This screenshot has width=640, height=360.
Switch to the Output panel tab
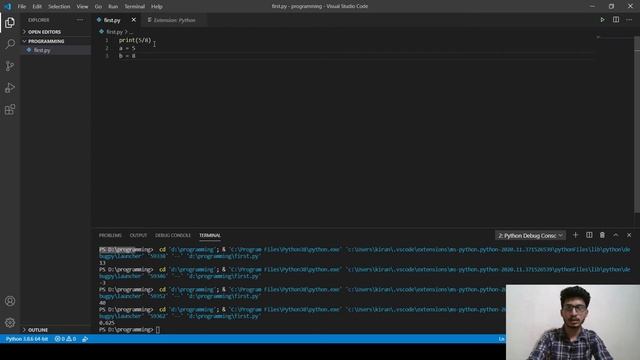(x=138, y=236)
